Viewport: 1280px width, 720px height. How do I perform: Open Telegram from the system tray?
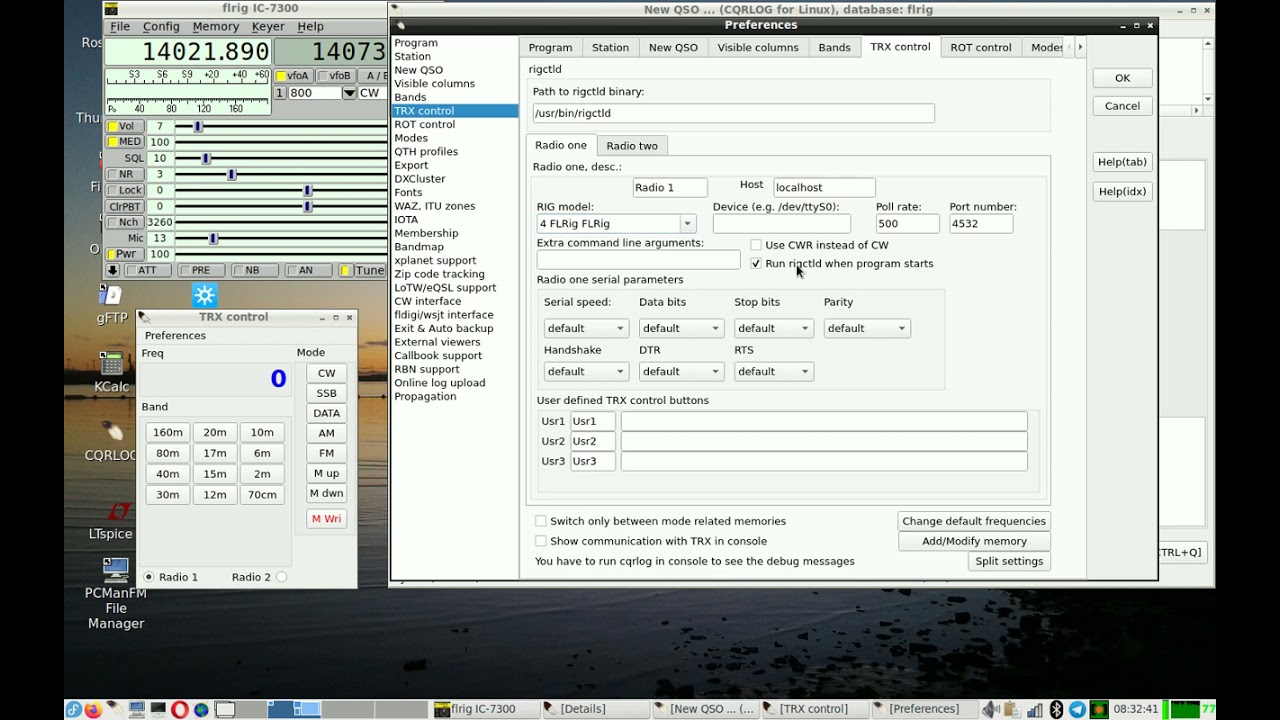(x=1077, y=710)
